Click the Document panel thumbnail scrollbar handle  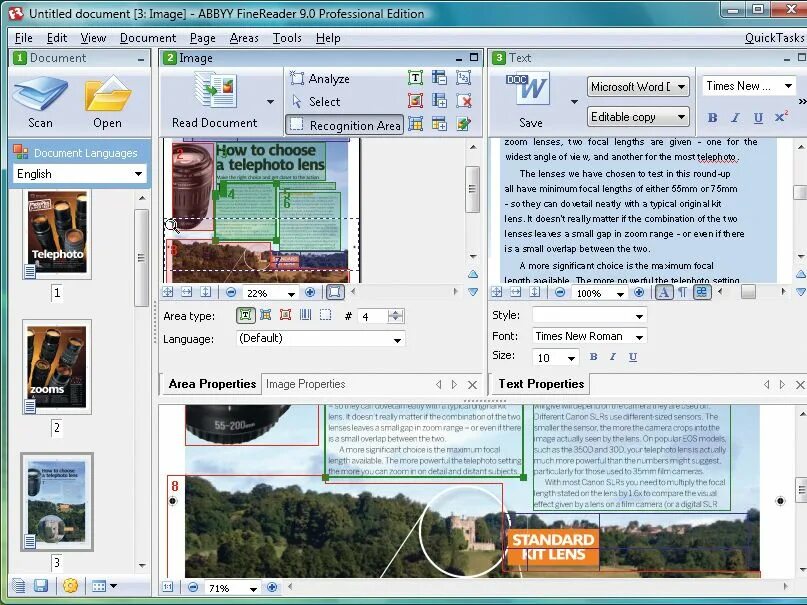click(141, 257)
